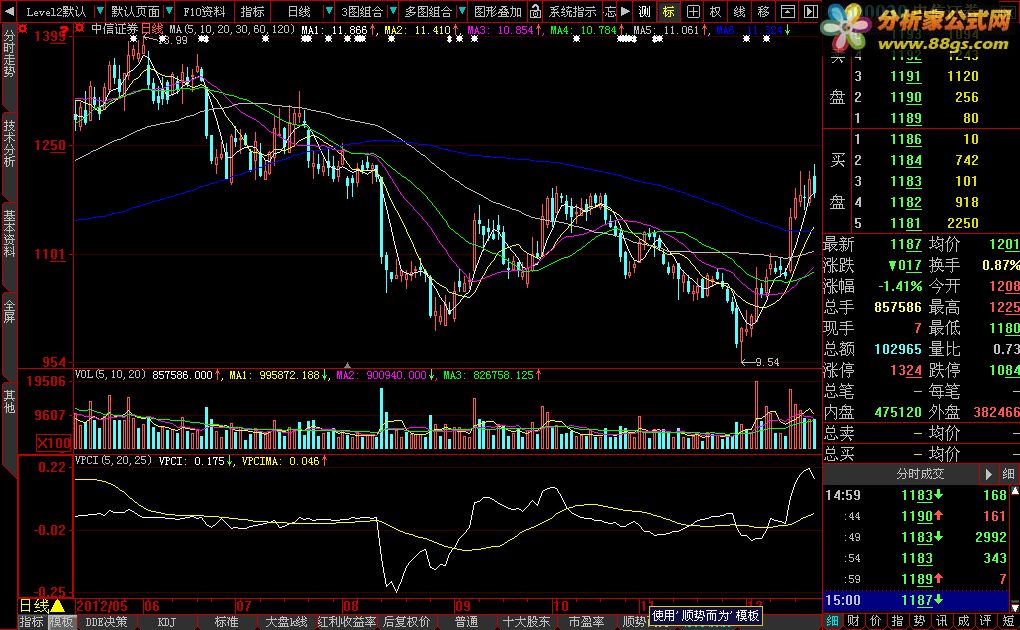Click the 细 detail tab at the bottom right
The width and height of the screenshot is (1020, 630).
click(x=833, y=621)
